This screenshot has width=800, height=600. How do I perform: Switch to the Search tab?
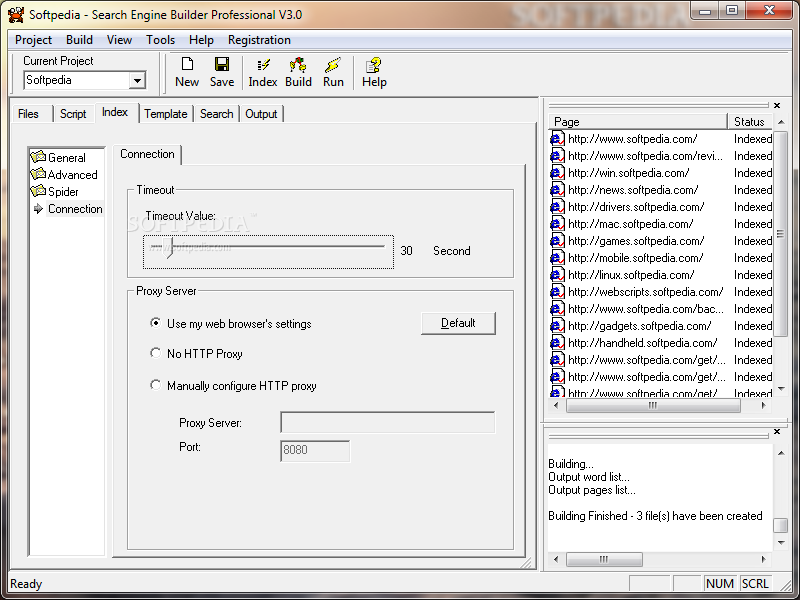click(x=216, y=114)
